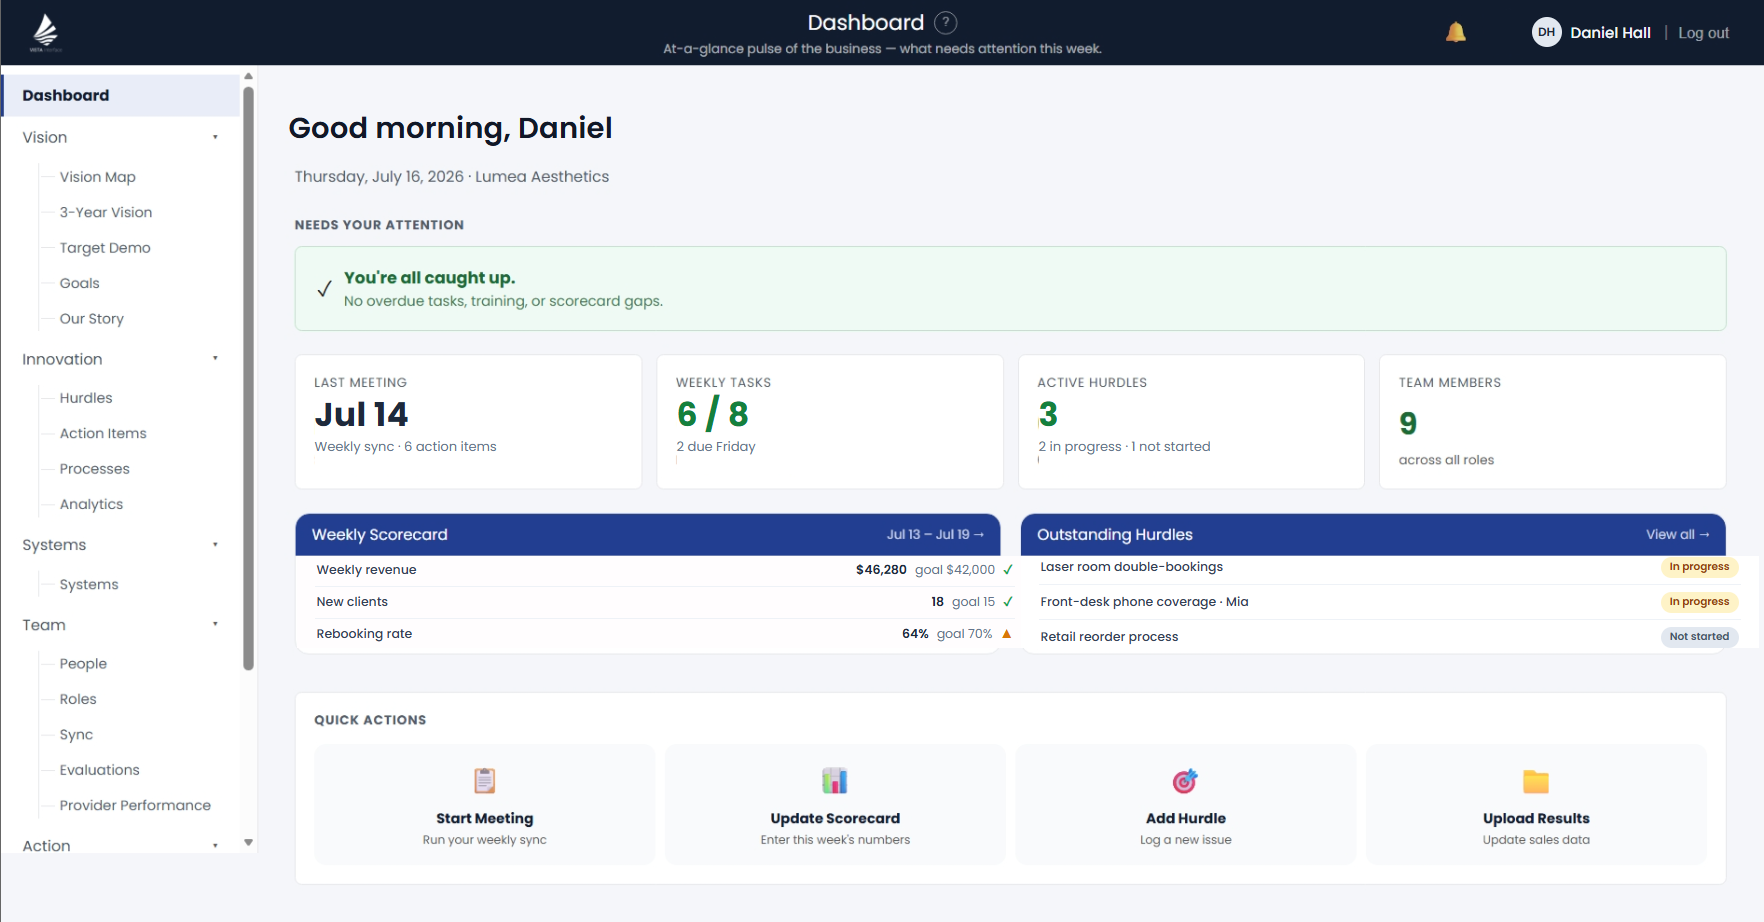Viewport: 1764px width, 922px height.
Task: Go to Action Items
Action: (x=103, y=433)
